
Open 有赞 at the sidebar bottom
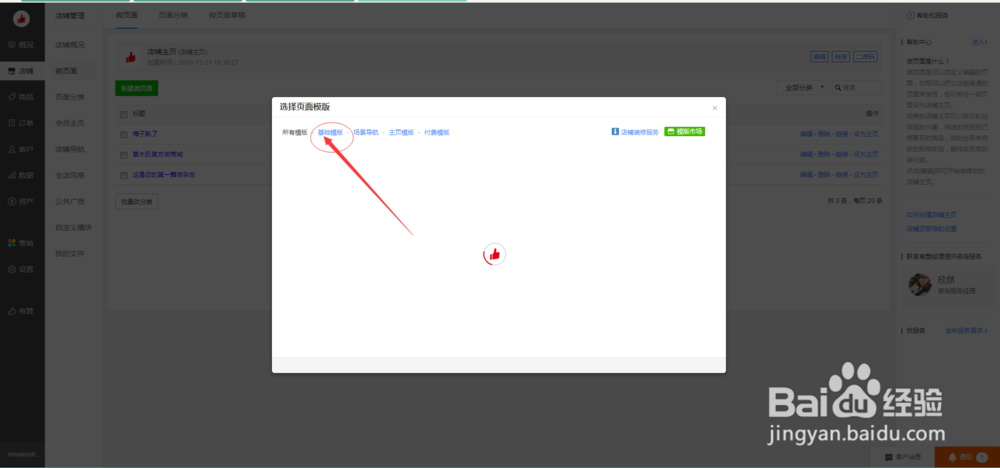[x=22, y=311]
